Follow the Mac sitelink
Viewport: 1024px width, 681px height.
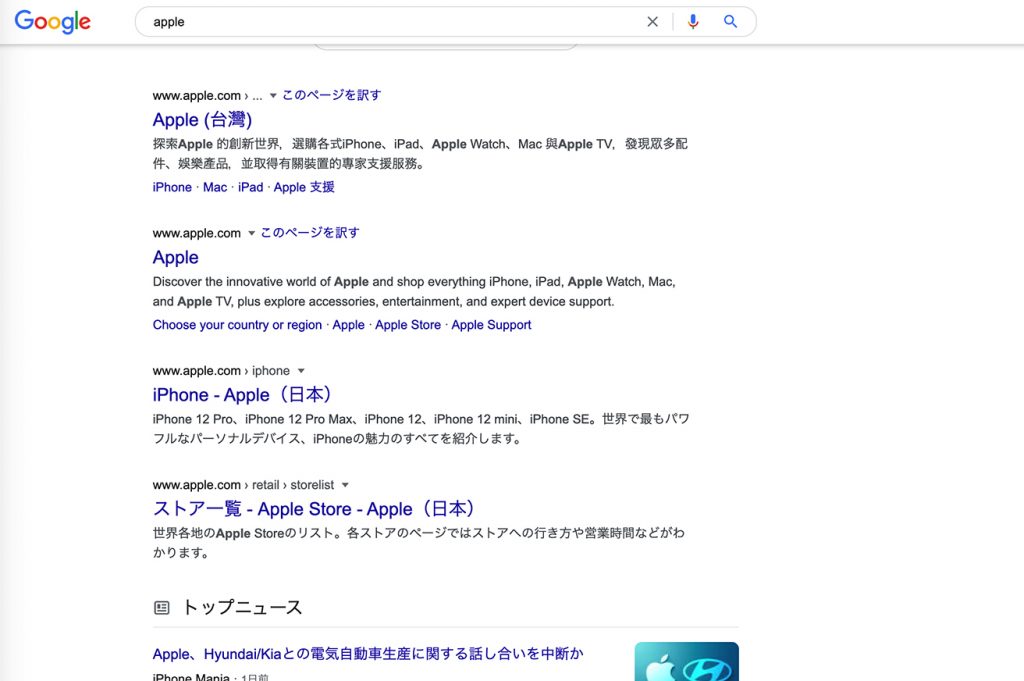click(x=215, y=187)
